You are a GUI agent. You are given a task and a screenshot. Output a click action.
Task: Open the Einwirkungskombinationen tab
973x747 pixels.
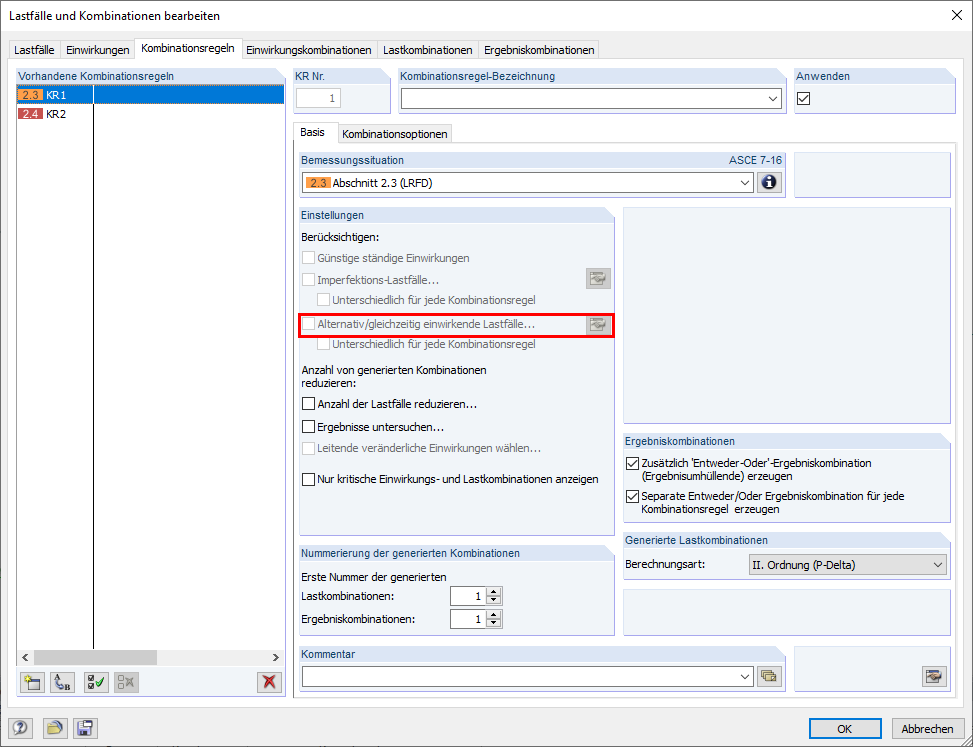pyautogui.click(x=309, y=50)
